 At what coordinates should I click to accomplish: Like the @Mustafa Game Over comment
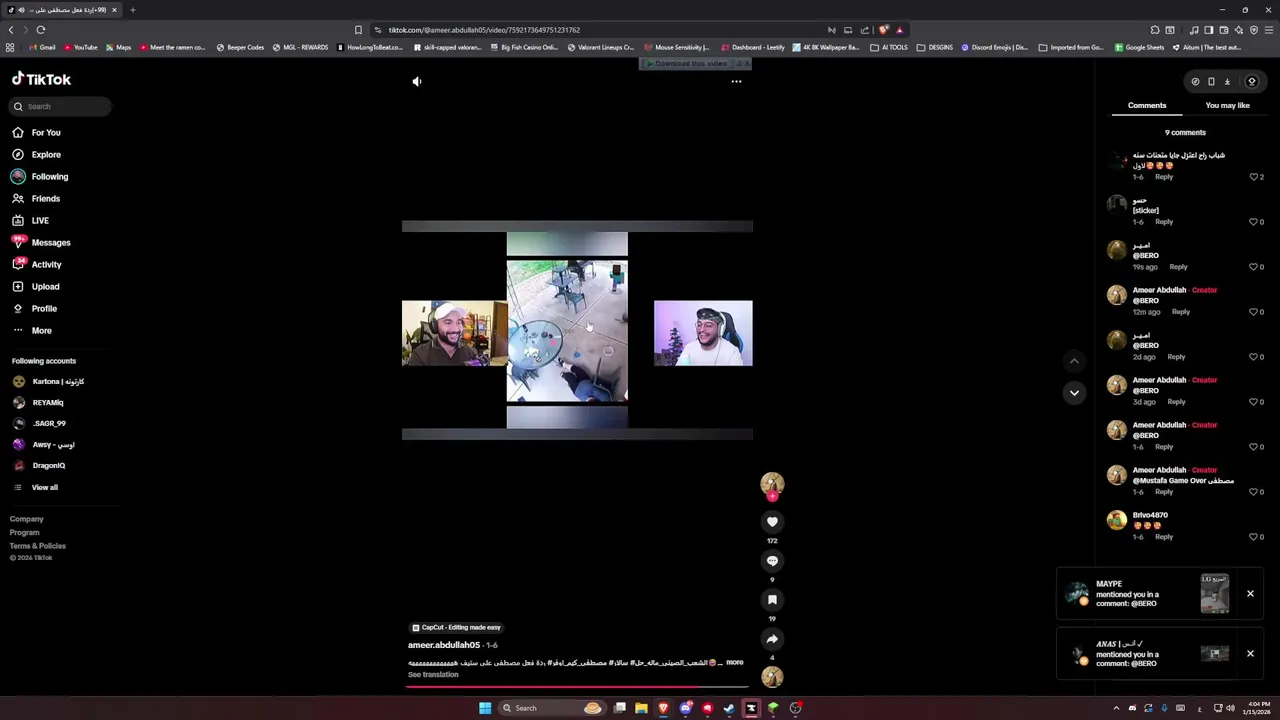coord(1254,492)
